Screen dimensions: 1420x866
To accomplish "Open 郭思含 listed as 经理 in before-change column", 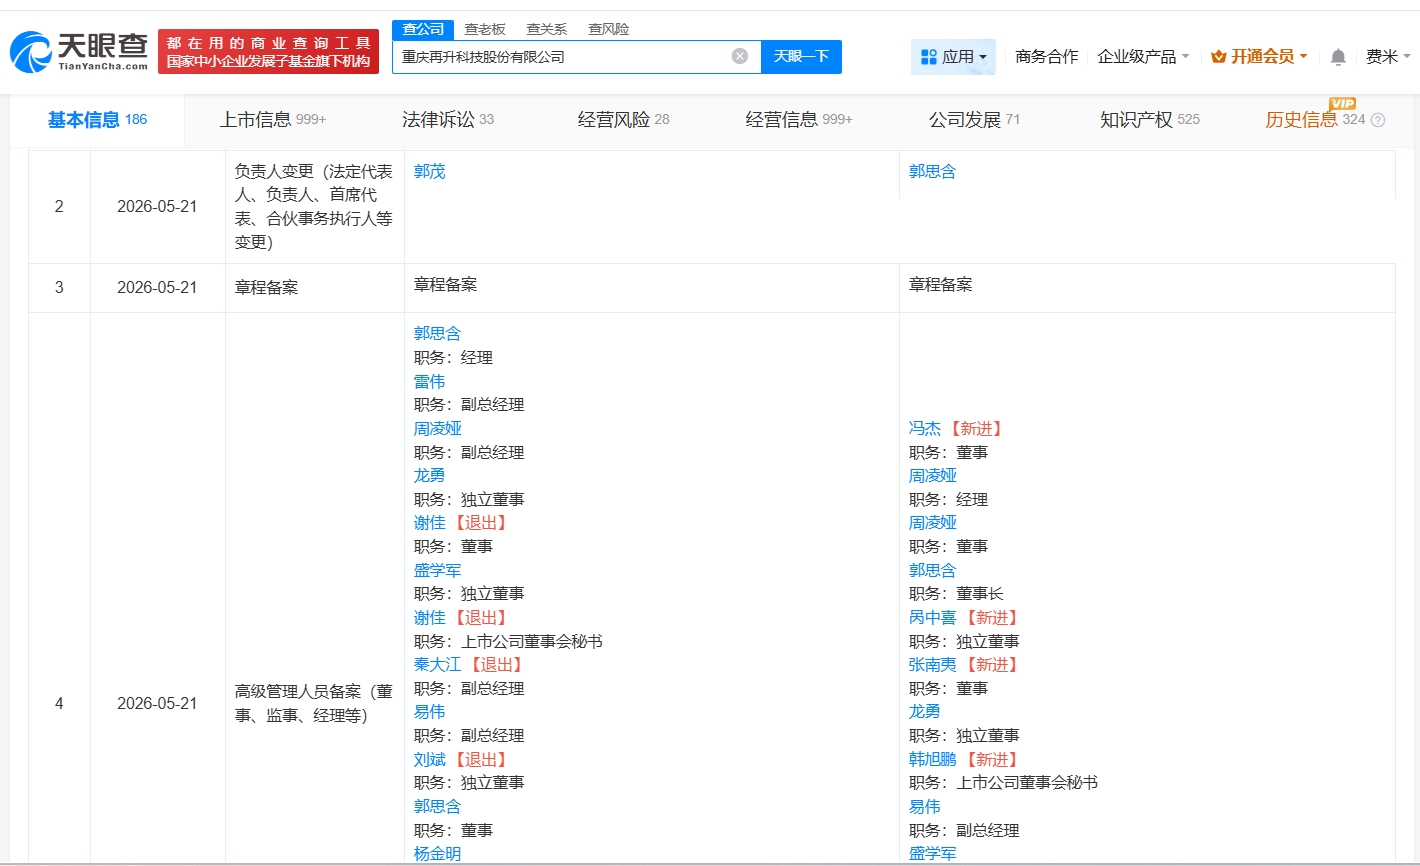I will pos(438,334).
